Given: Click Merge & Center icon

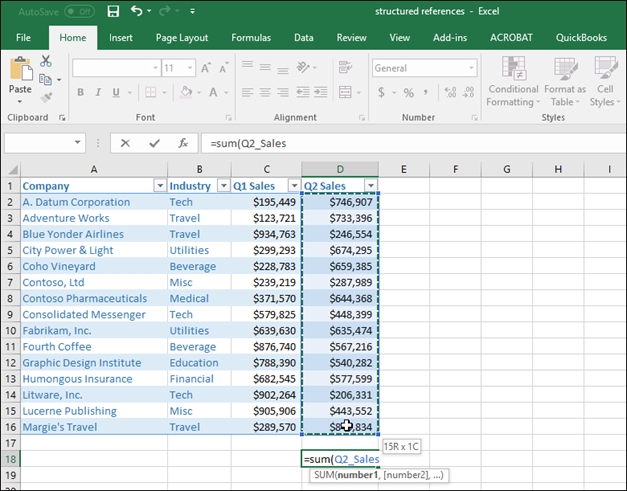Looking at the screenshot, I should [345, 92].
